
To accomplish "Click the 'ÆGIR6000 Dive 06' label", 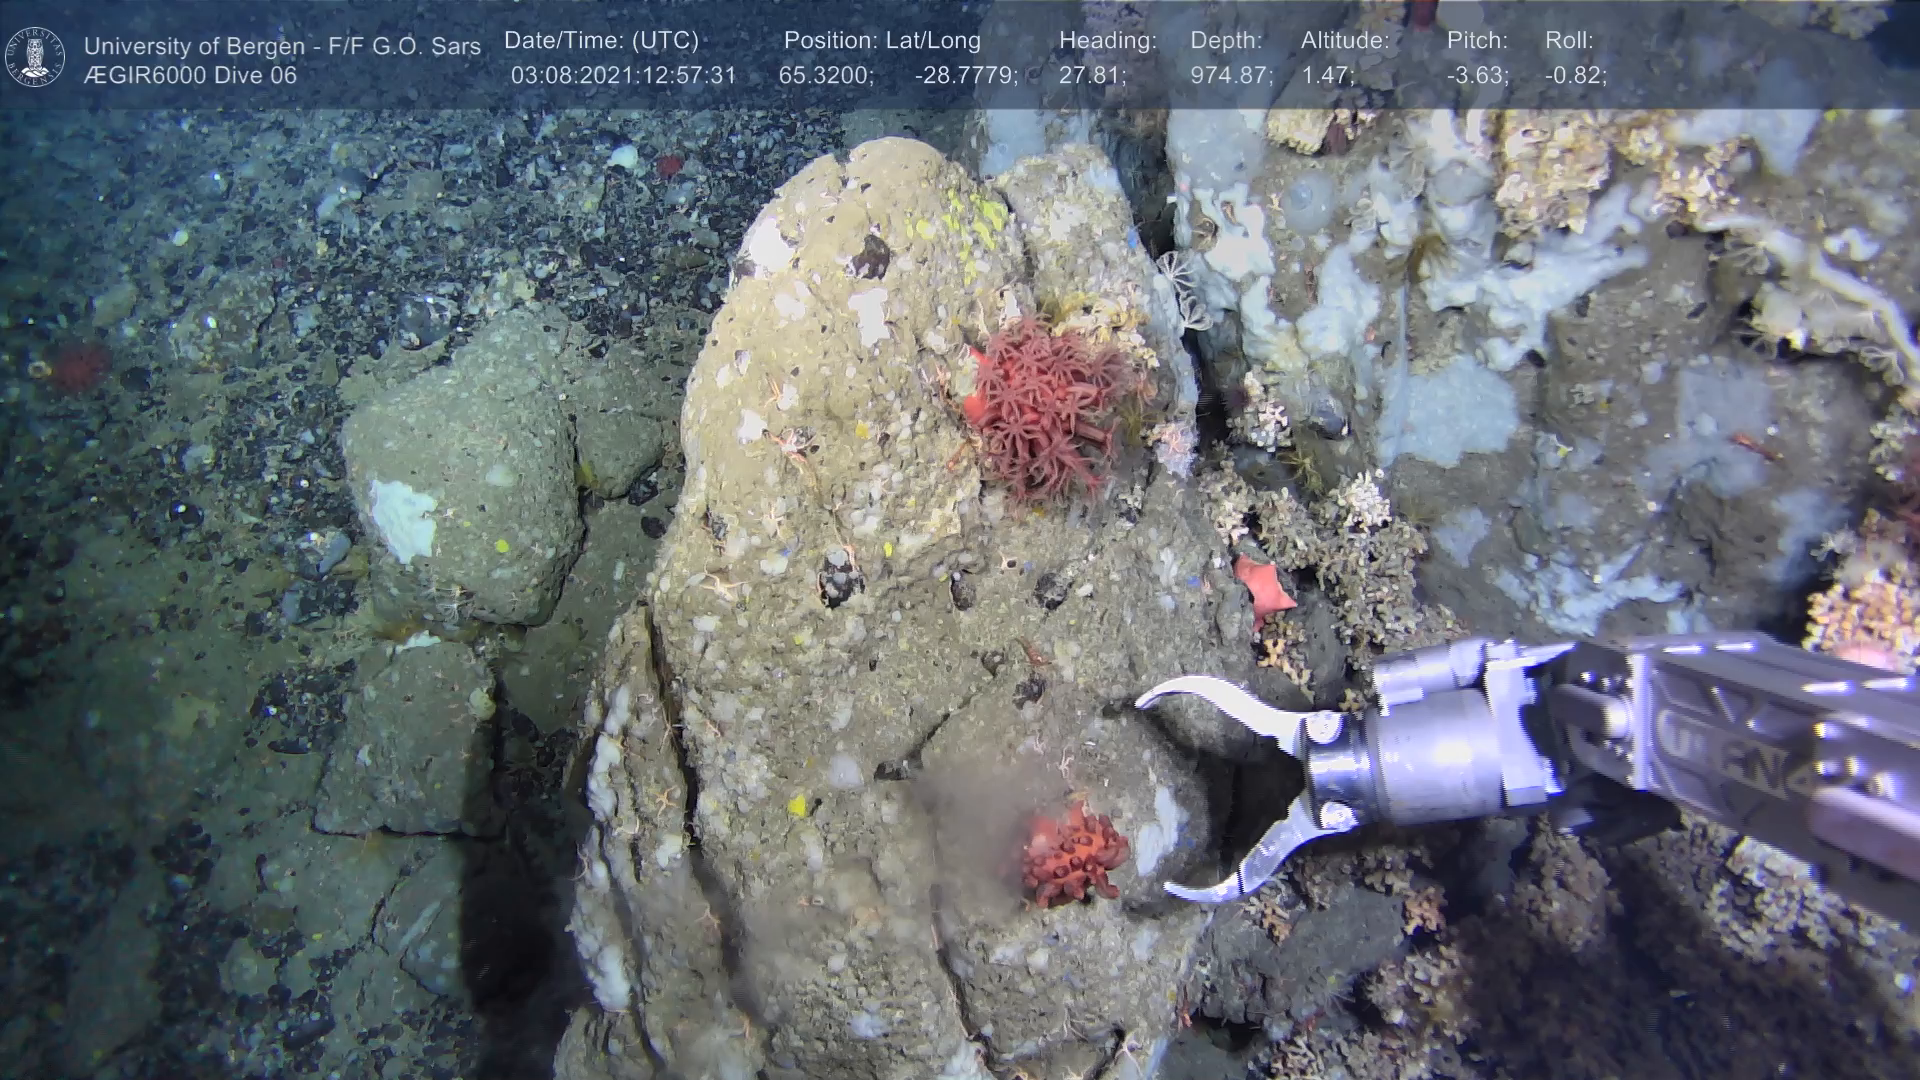I will pos(190,76).
